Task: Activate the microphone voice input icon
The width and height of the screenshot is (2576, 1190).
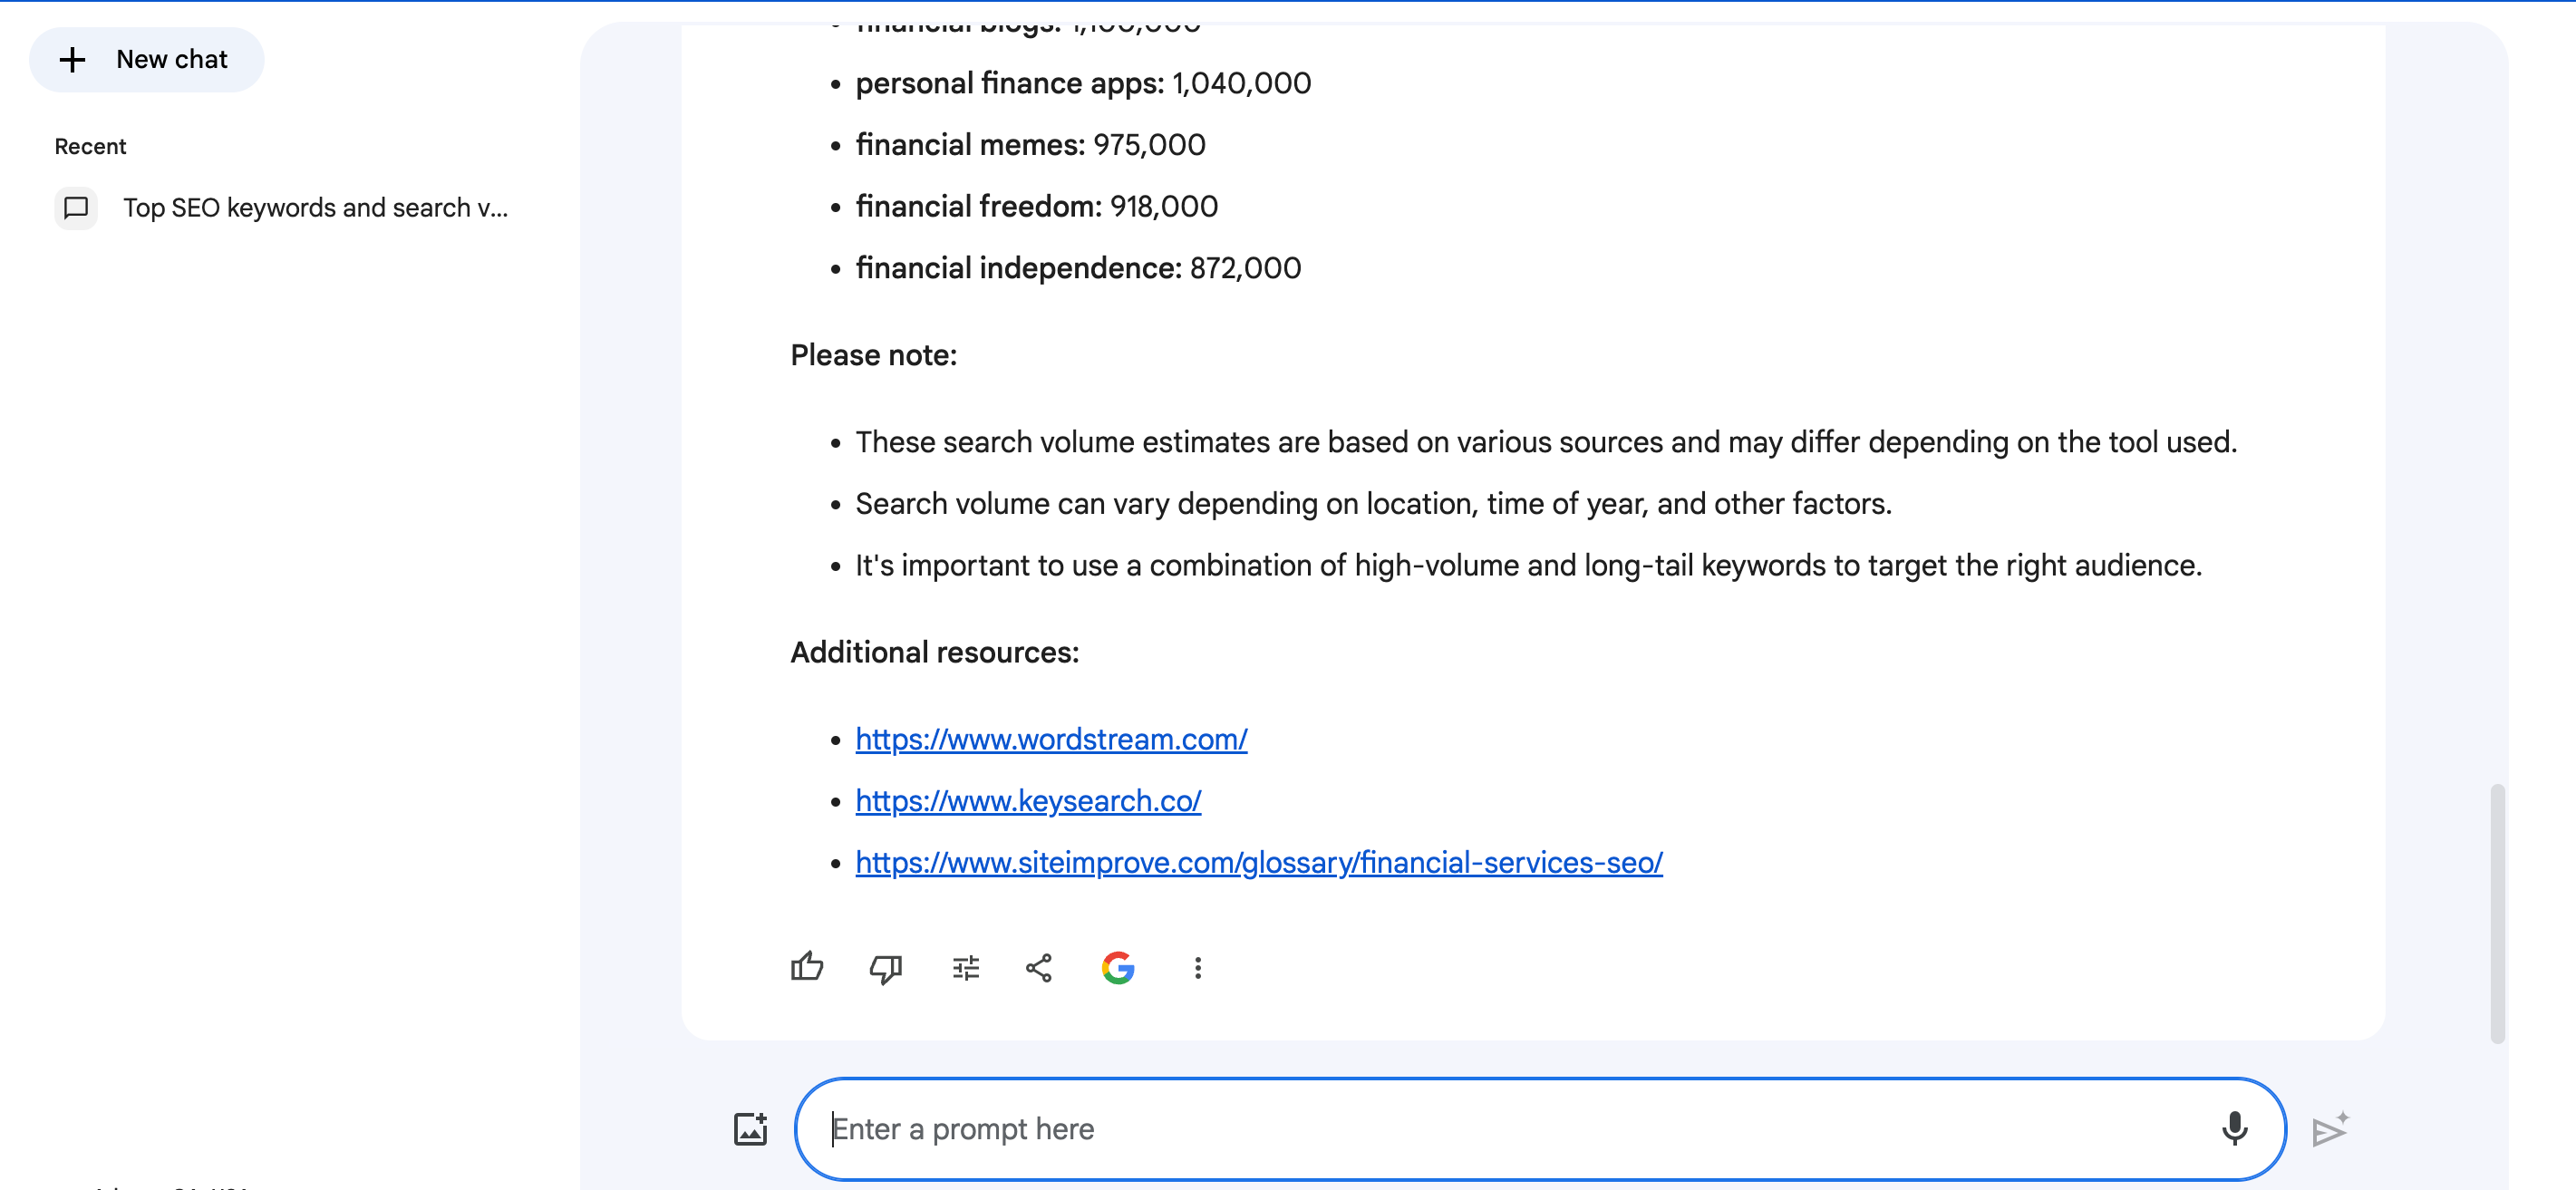Action: (x=2234, y=1128)
